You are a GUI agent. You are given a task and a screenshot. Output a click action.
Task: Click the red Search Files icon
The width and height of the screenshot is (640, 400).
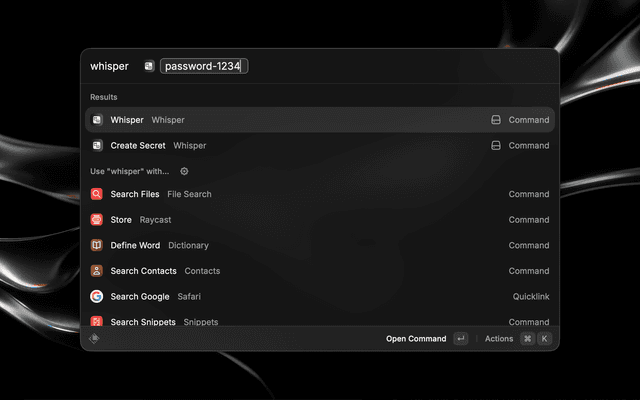coord(97,195)
